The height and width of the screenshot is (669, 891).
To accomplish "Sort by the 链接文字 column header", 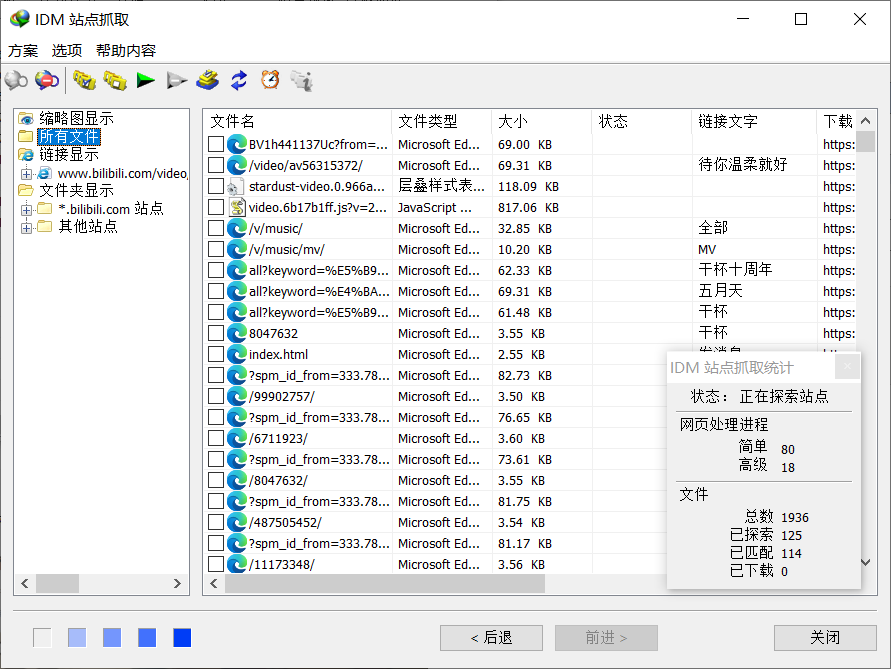I will coord(754,121).
